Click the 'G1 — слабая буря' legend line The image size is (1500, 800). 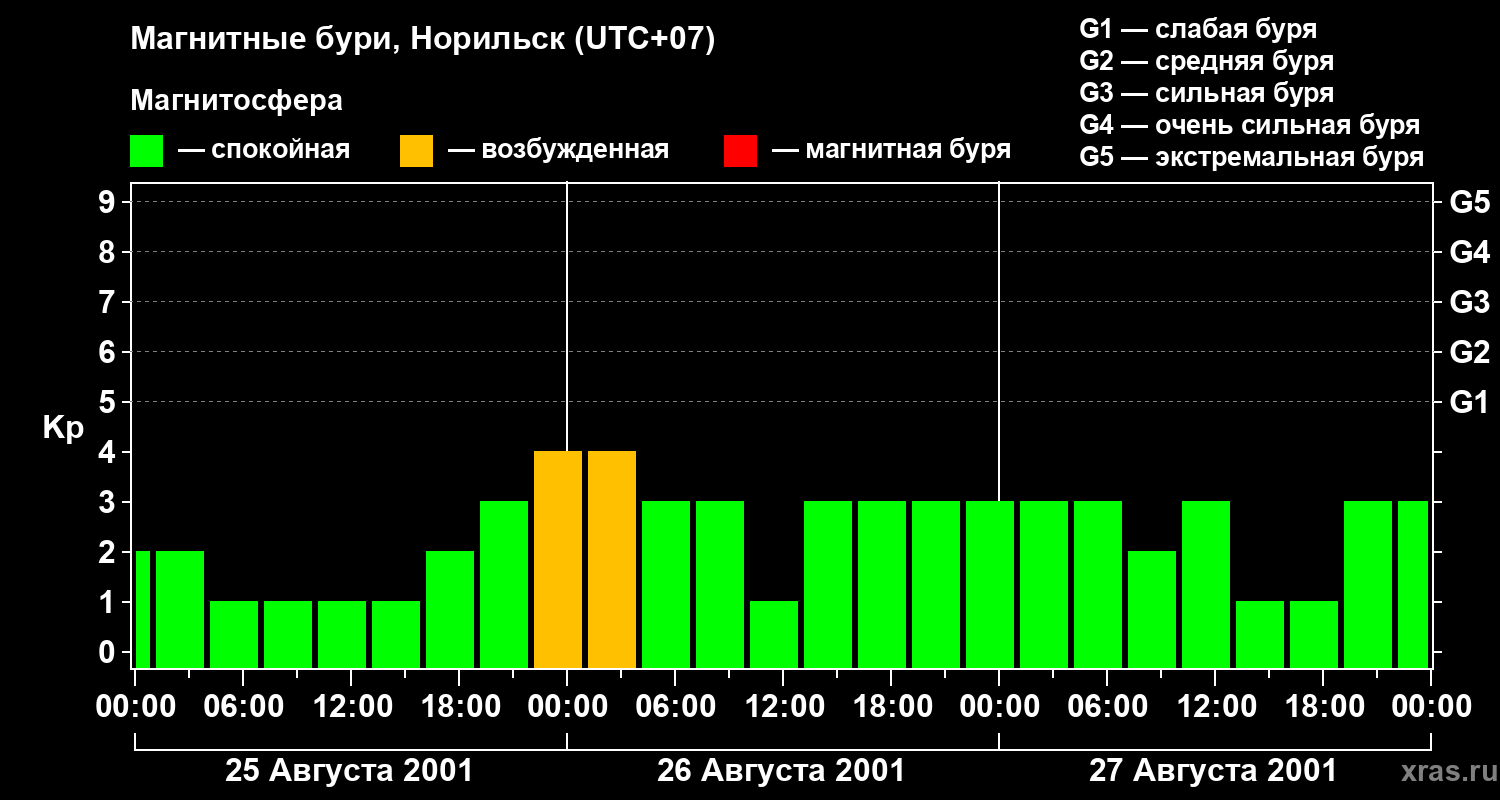1198,29
